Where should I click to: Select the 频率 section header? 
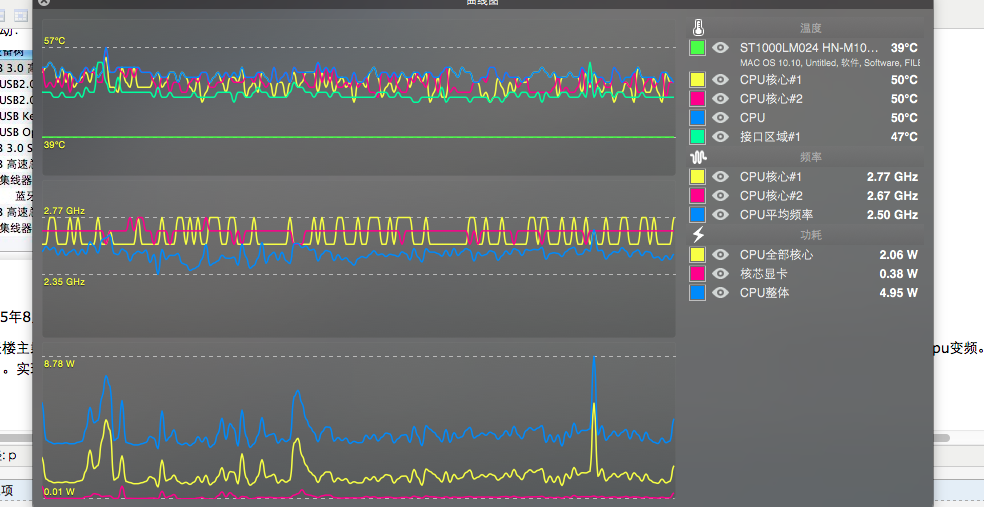(x=810, y=157)
